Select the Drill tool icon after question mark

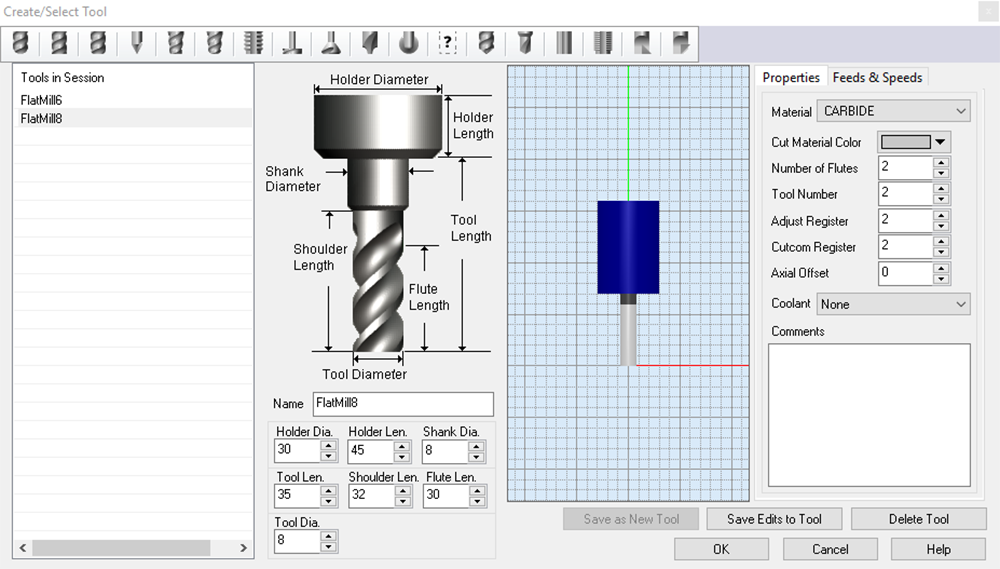487,43
